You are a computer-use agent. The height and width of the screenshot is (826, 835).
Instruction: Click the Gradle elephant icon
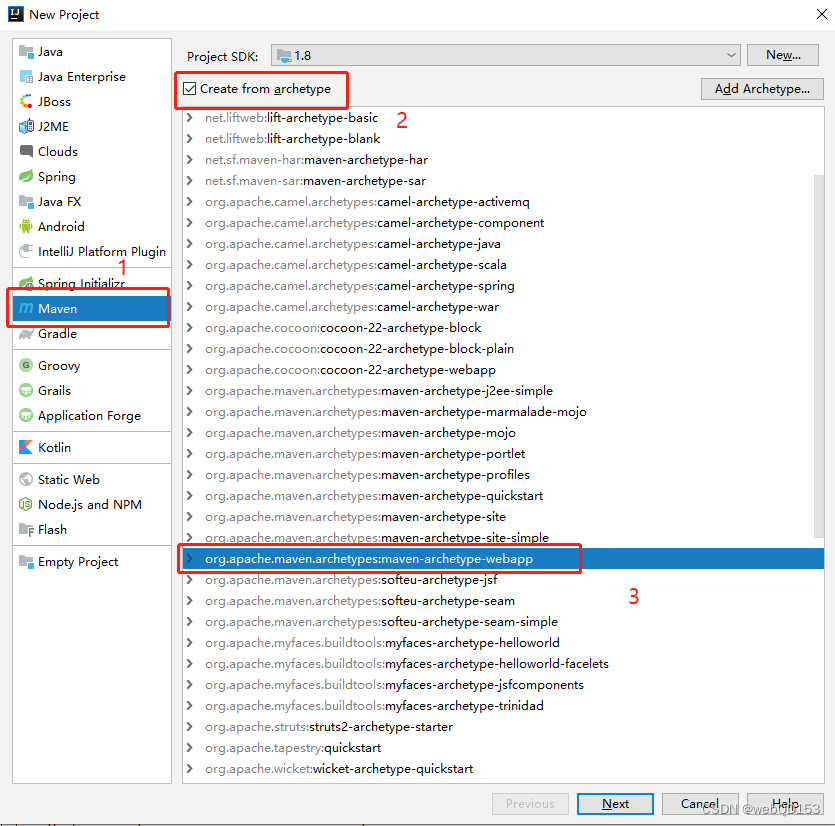pyautogui.click(x=26, y=334)
